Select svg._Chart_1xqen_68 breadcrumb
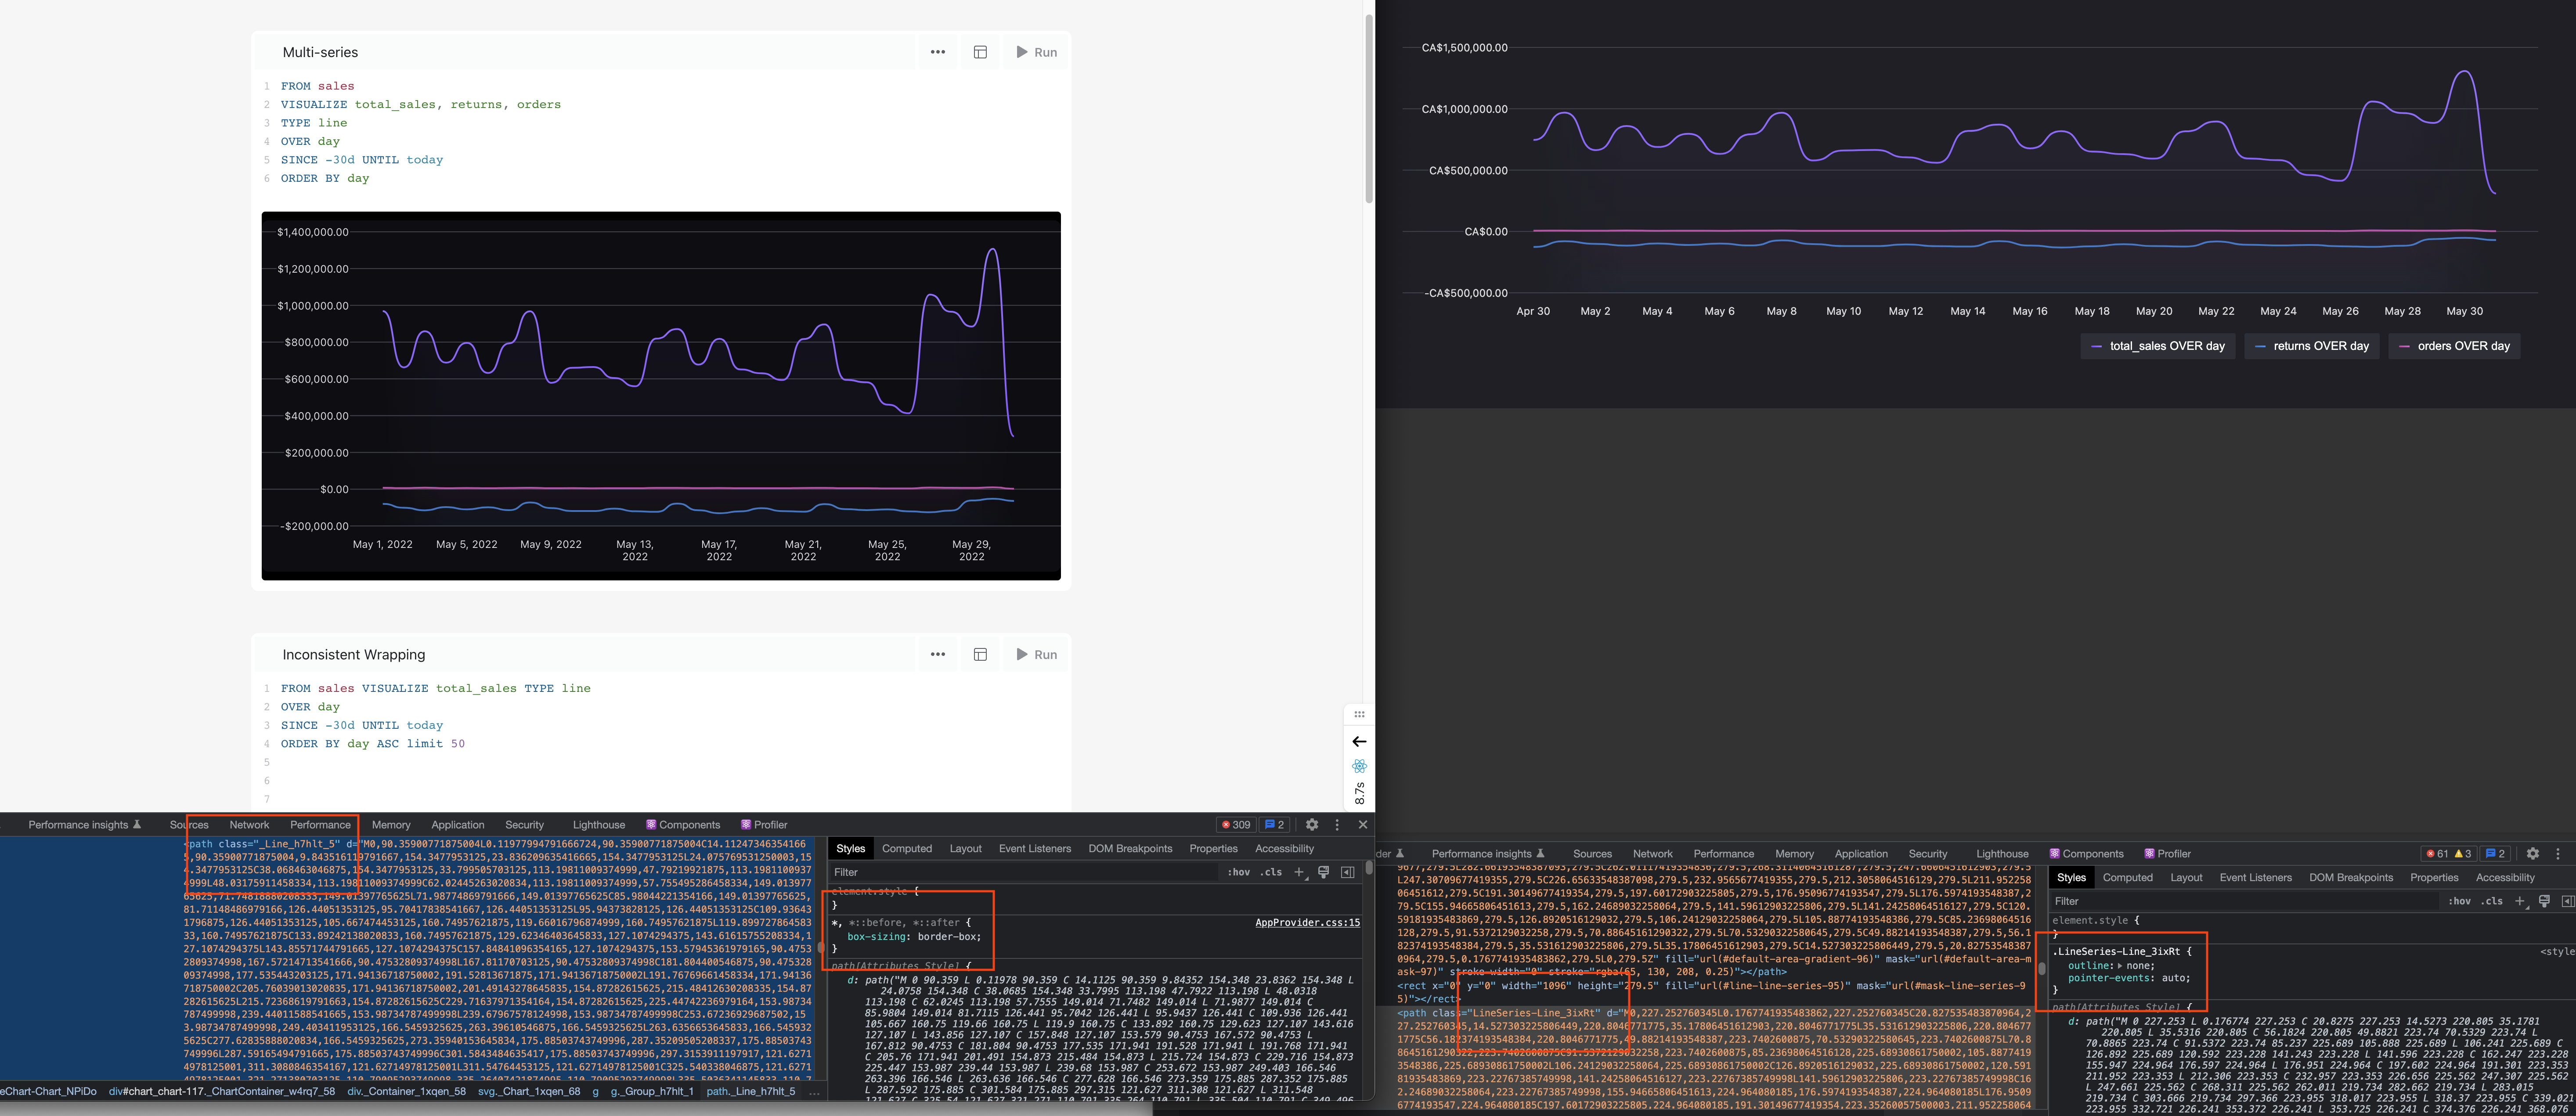 (529, 1091)
